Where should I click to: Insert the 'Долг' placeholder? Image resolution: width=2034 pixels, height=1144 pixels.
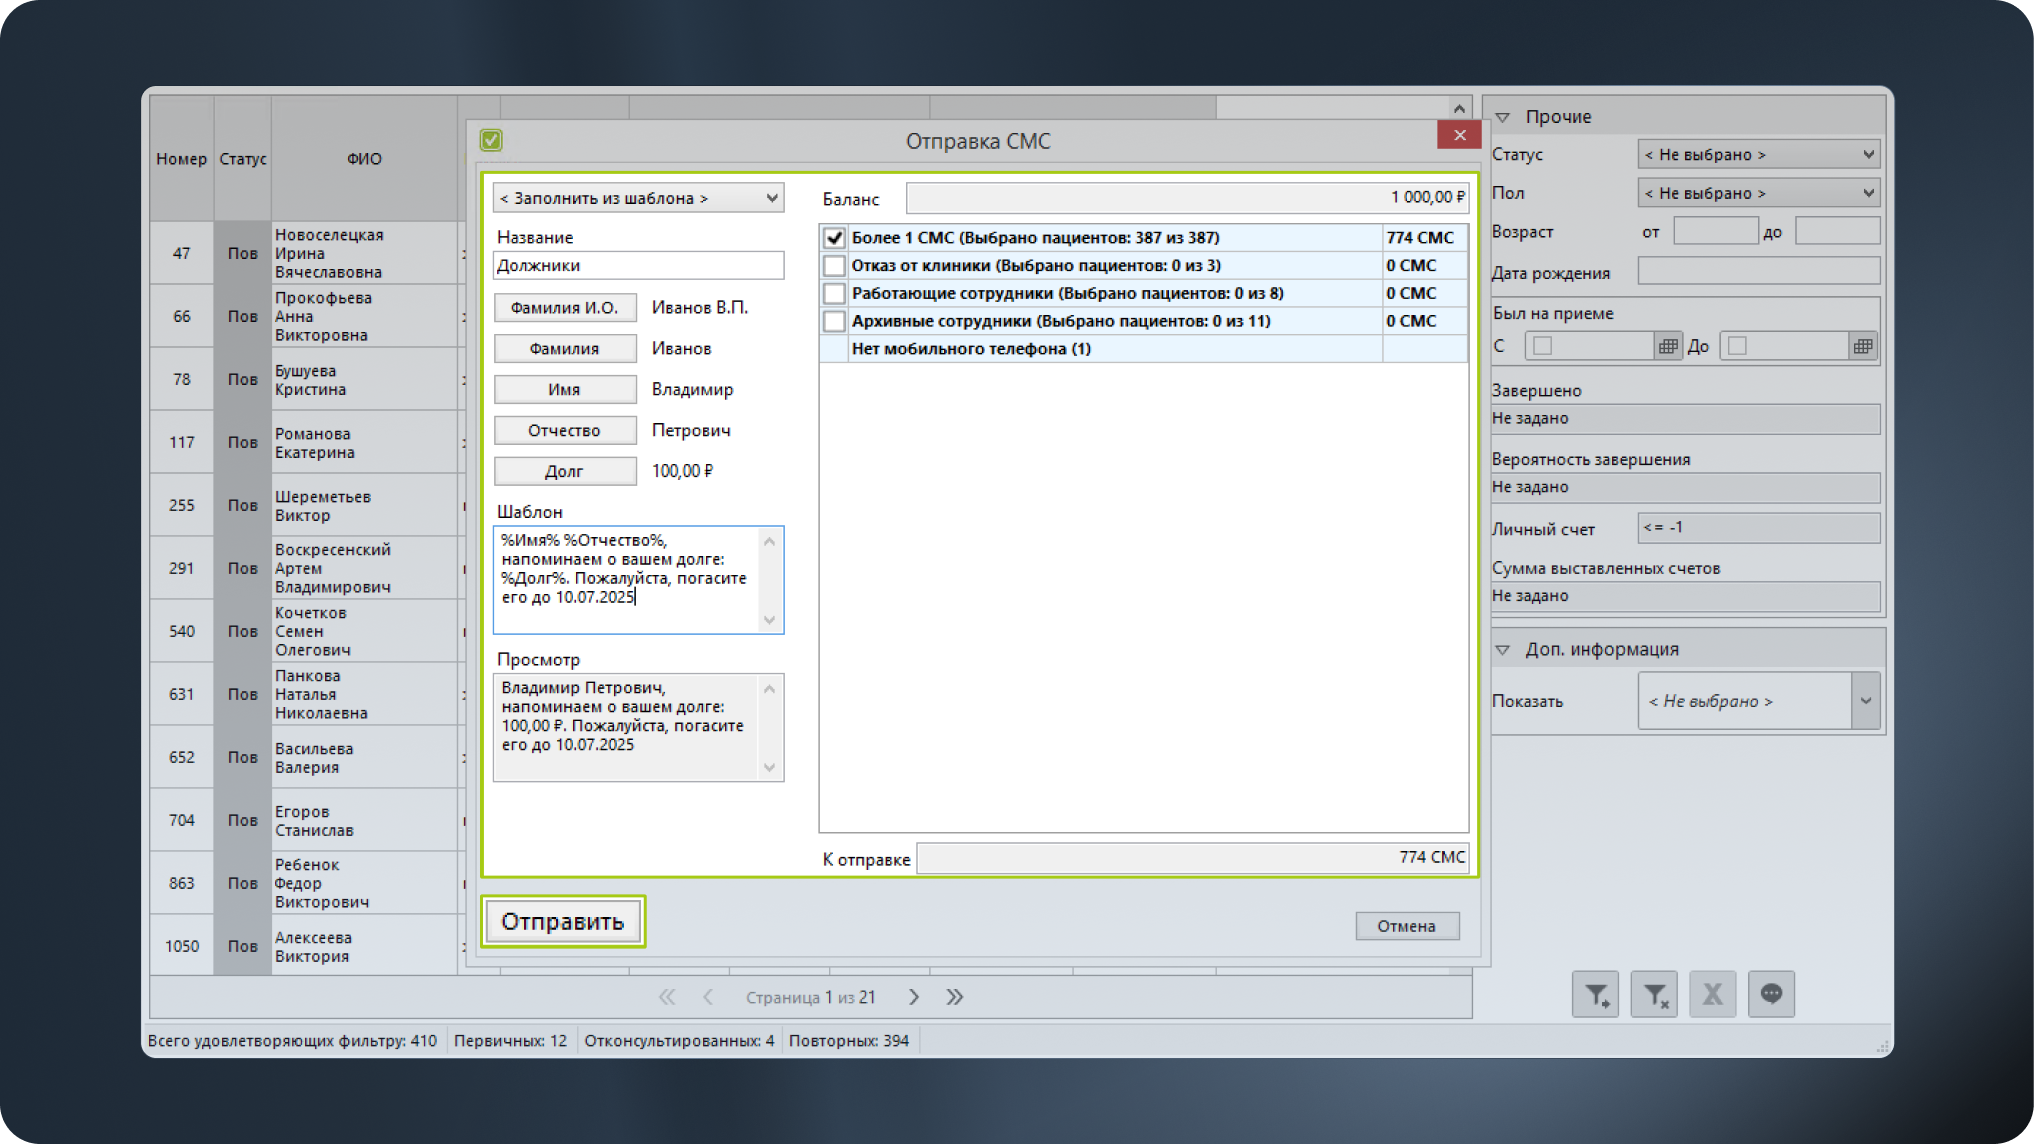point(565,471)
